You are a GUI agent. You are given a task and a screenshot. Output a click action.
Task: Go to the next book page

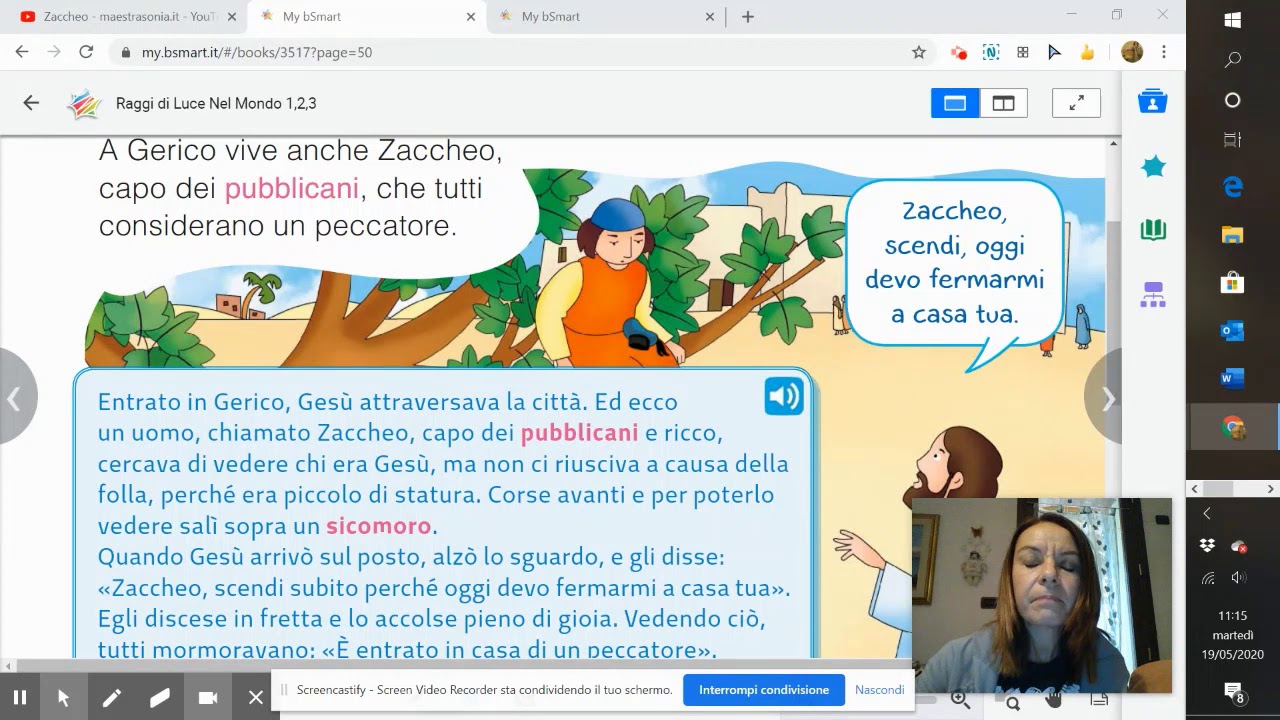click(x=1106, y=399)
